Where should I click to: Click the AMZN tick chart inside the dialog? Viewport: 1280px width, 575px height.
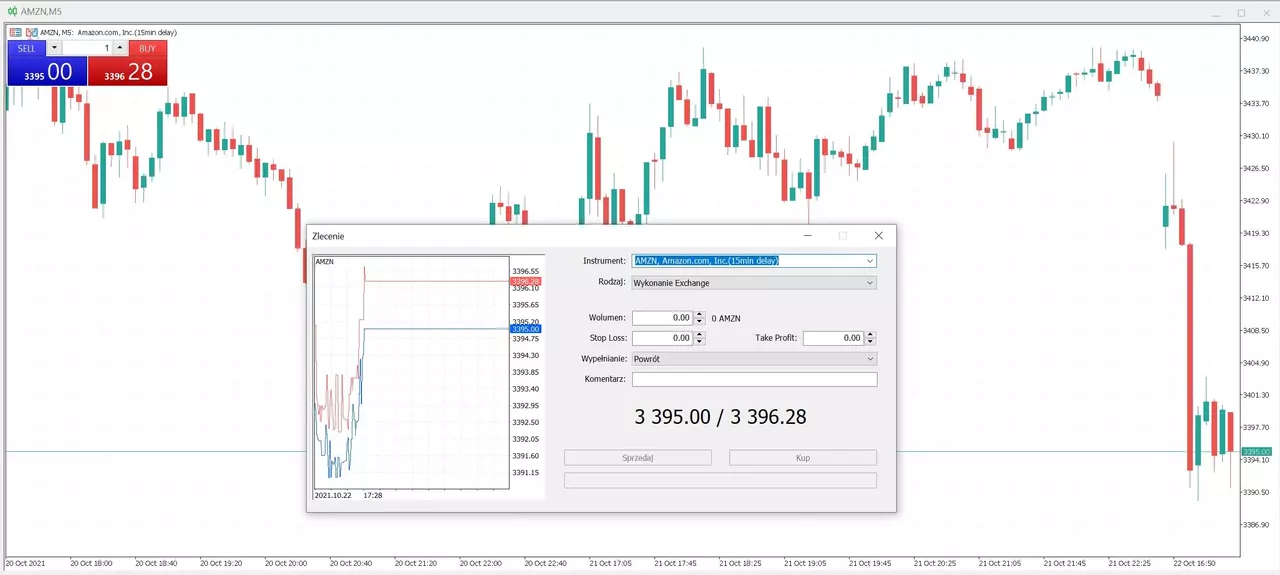click(412, 373)
